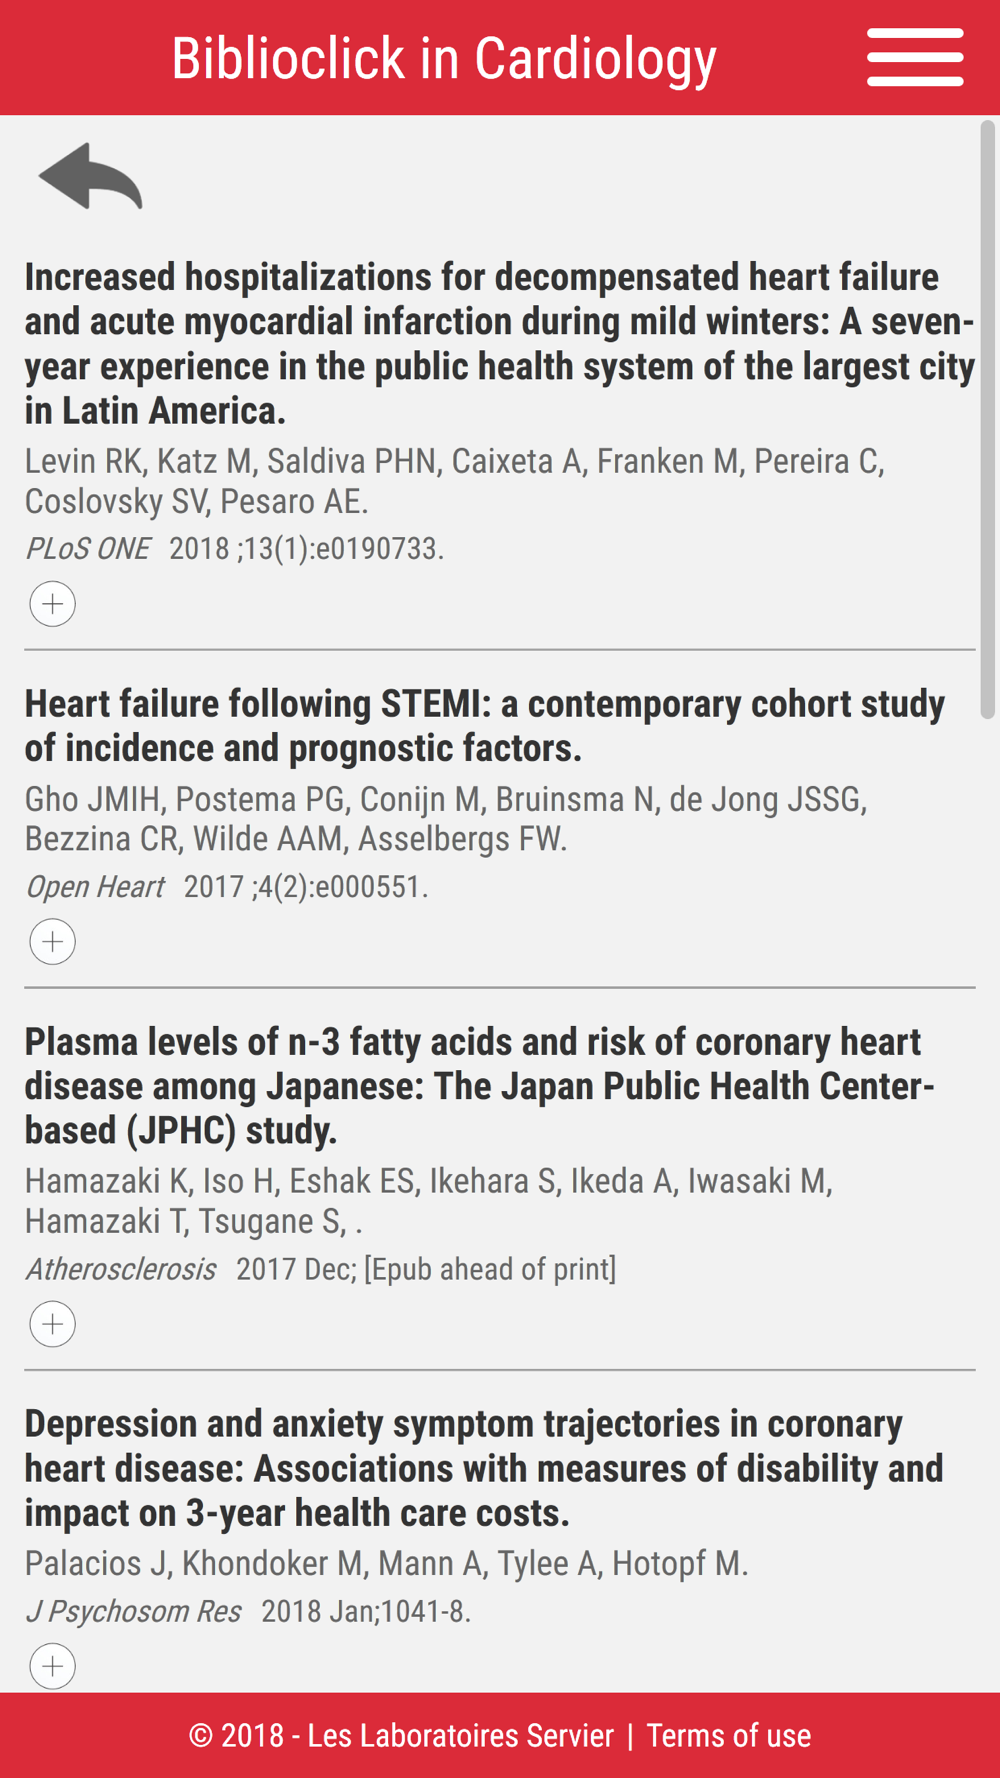
Task: Click the J Psychosom Res journal name
Action: (133, 1611)
